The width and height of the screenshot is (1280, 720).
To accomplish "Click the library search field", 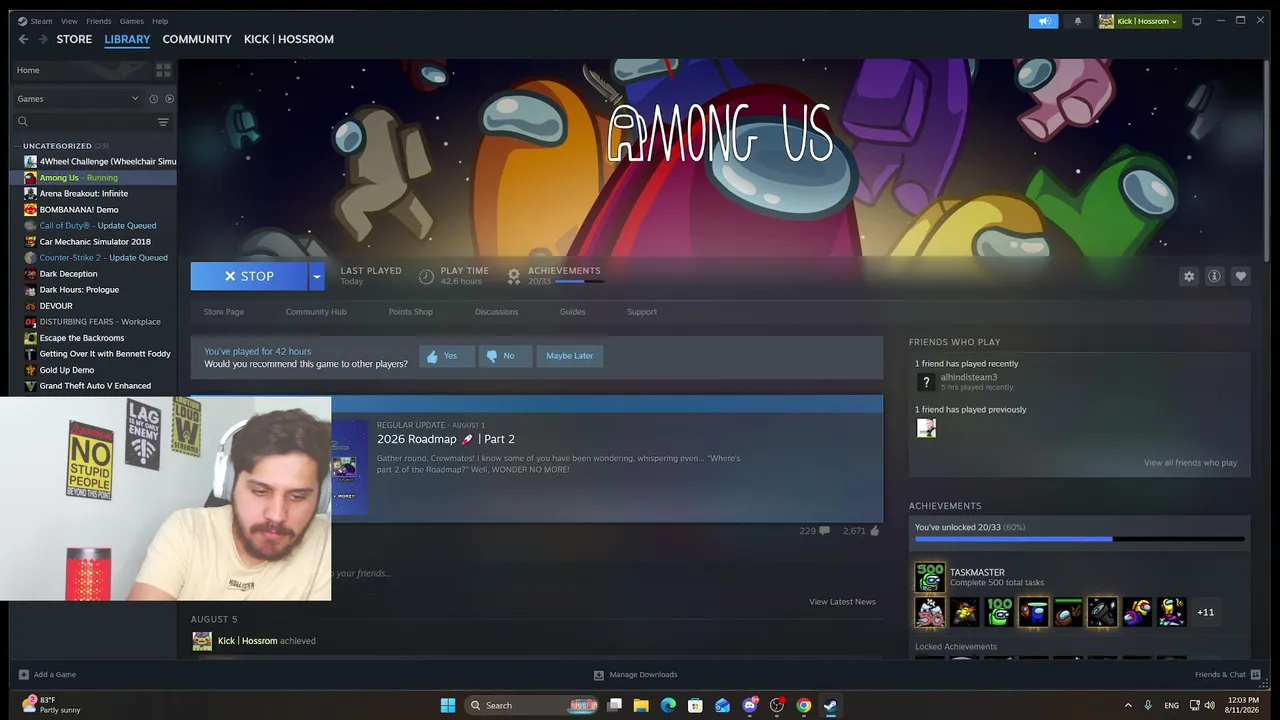I will click(85, 122).
